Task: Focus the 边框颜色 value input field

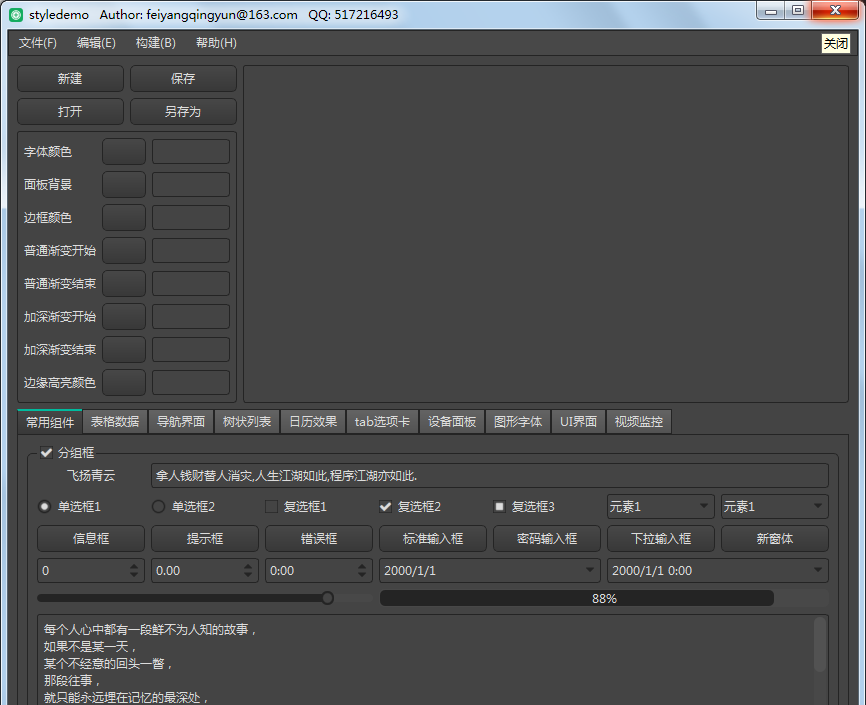Action: (x=191, y=218)
